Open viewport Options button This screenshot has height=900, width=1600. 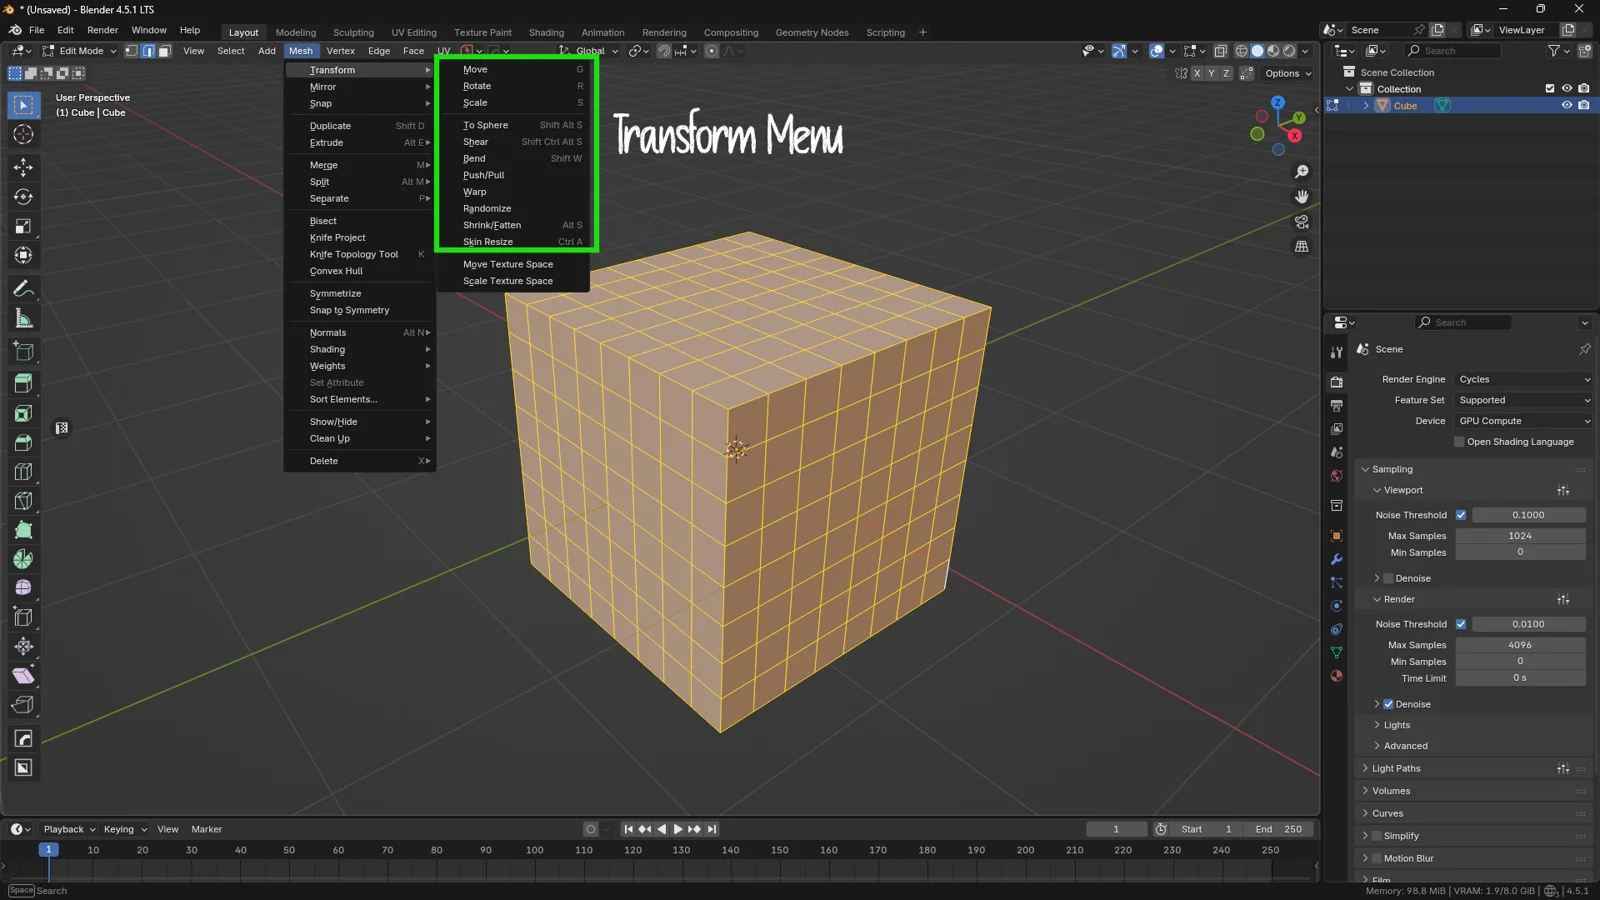point(1288,73)
